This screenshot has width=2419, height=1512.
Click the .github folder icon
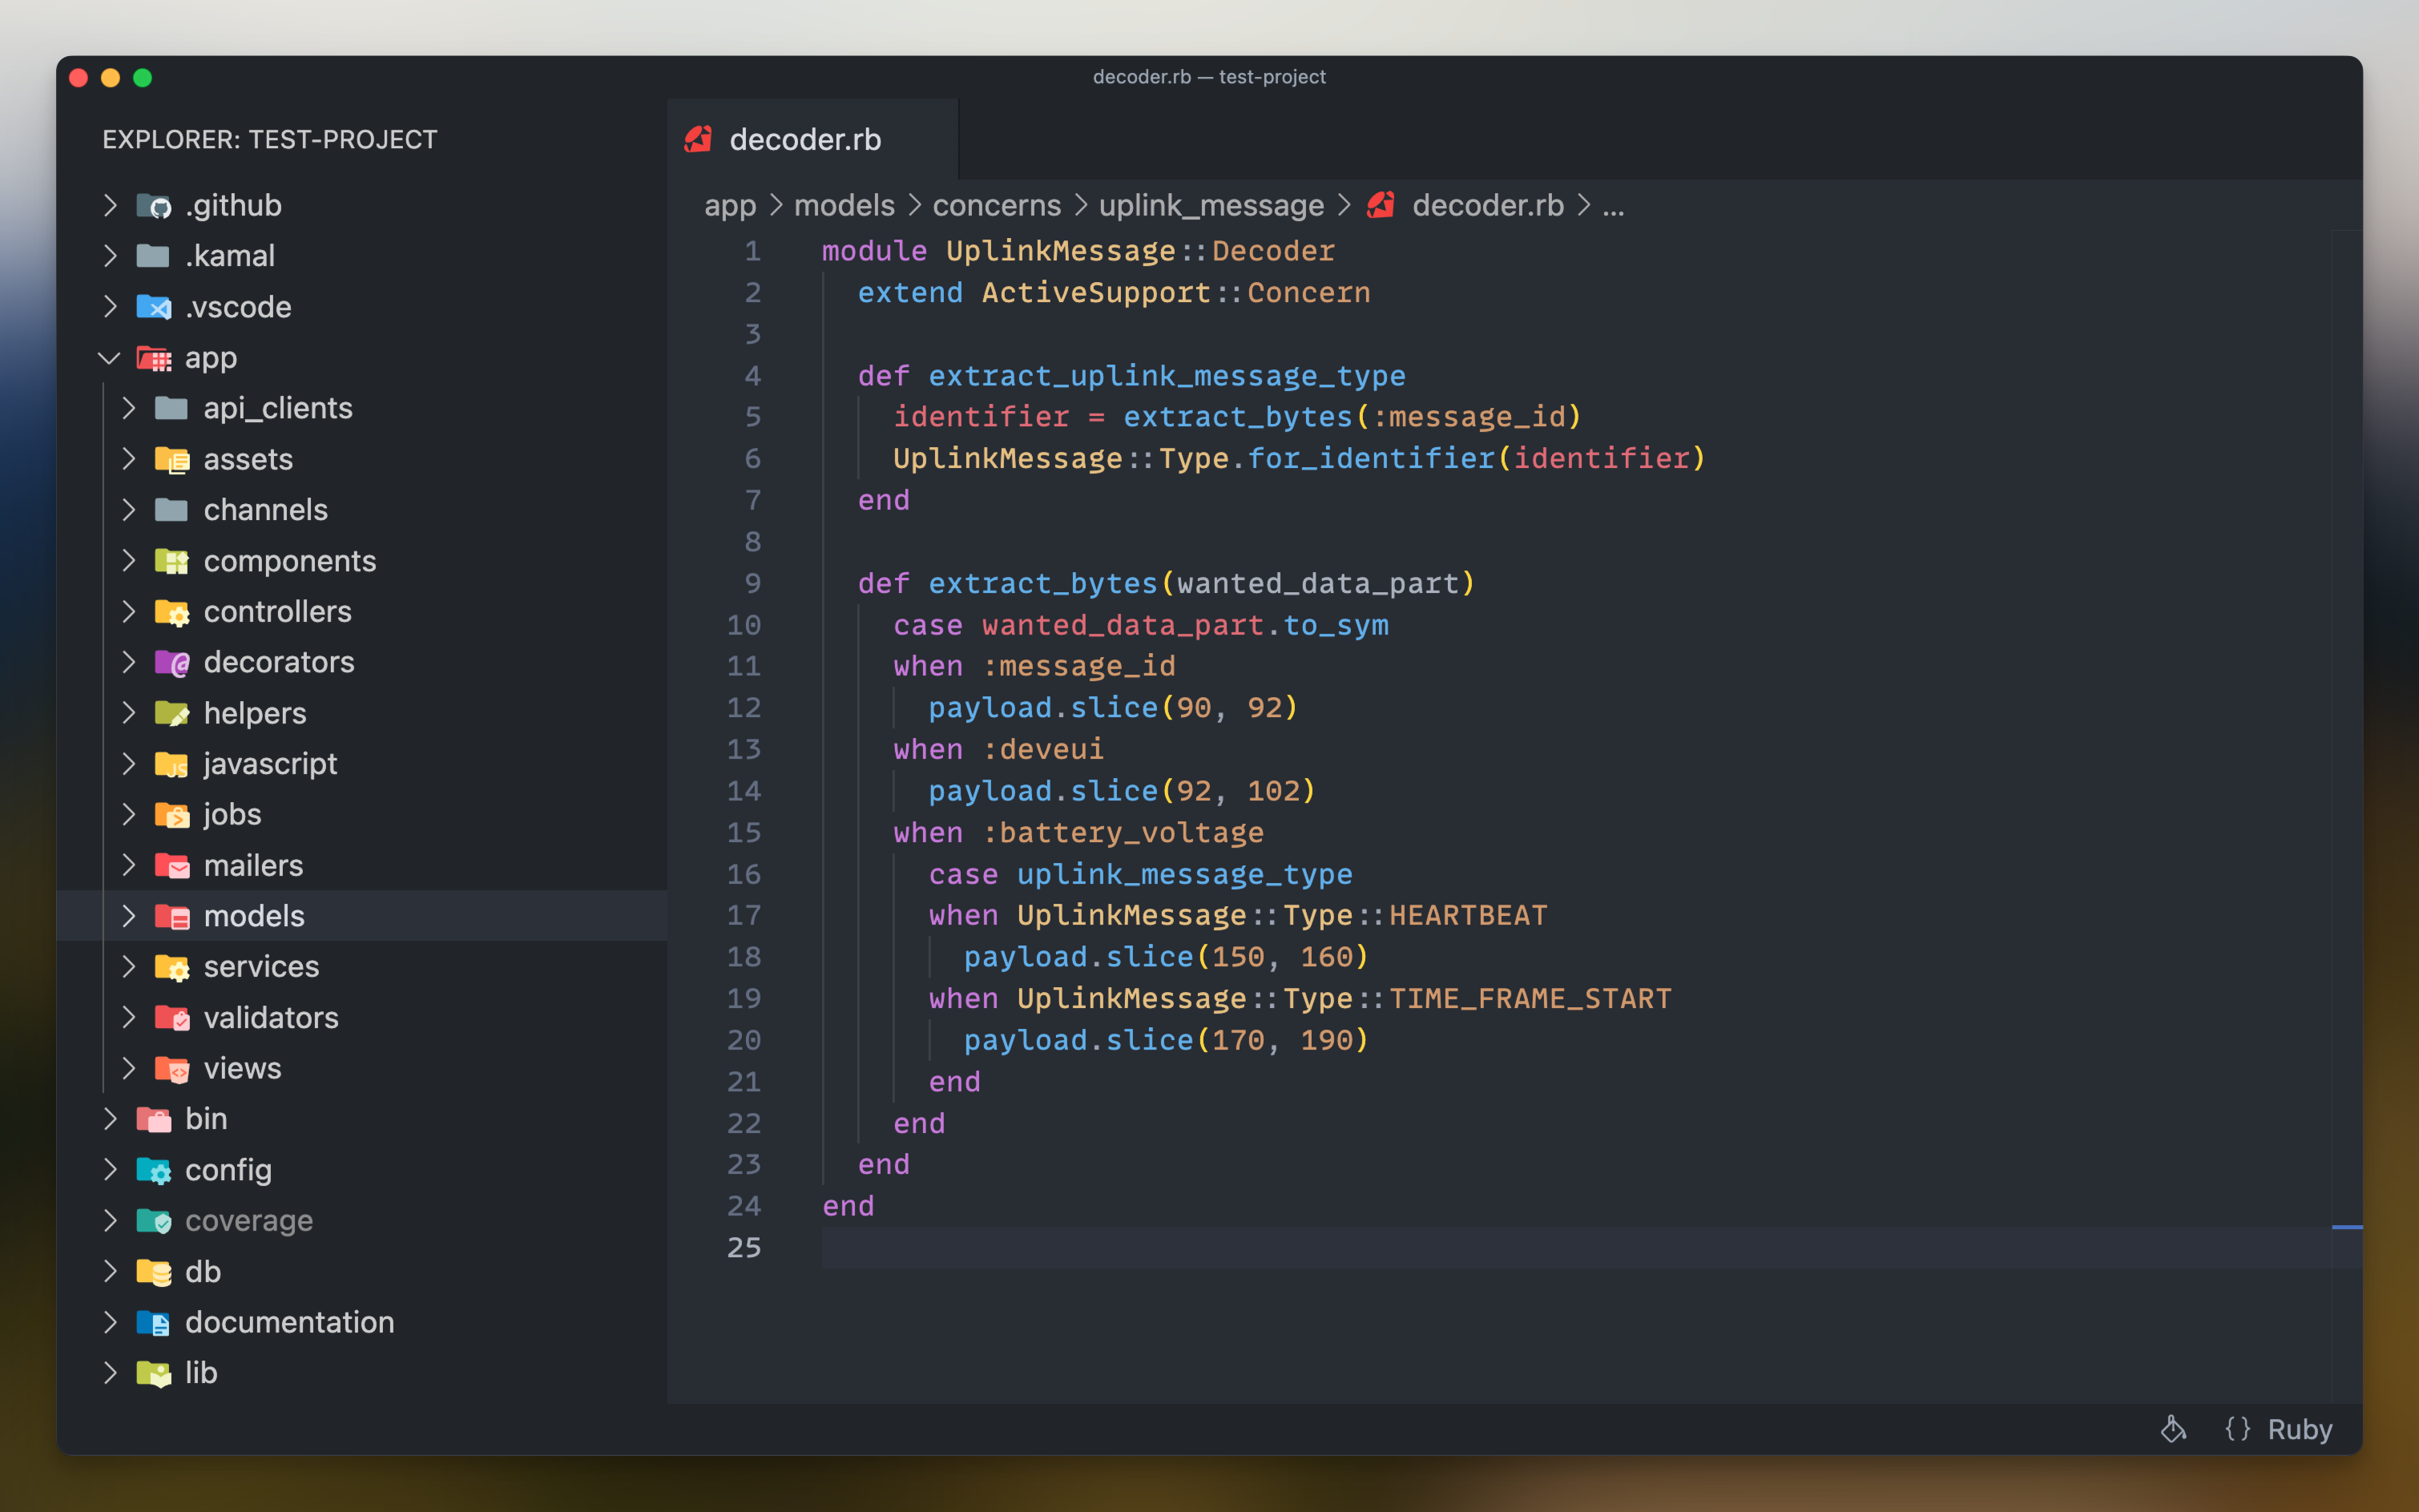click(154, 206)
